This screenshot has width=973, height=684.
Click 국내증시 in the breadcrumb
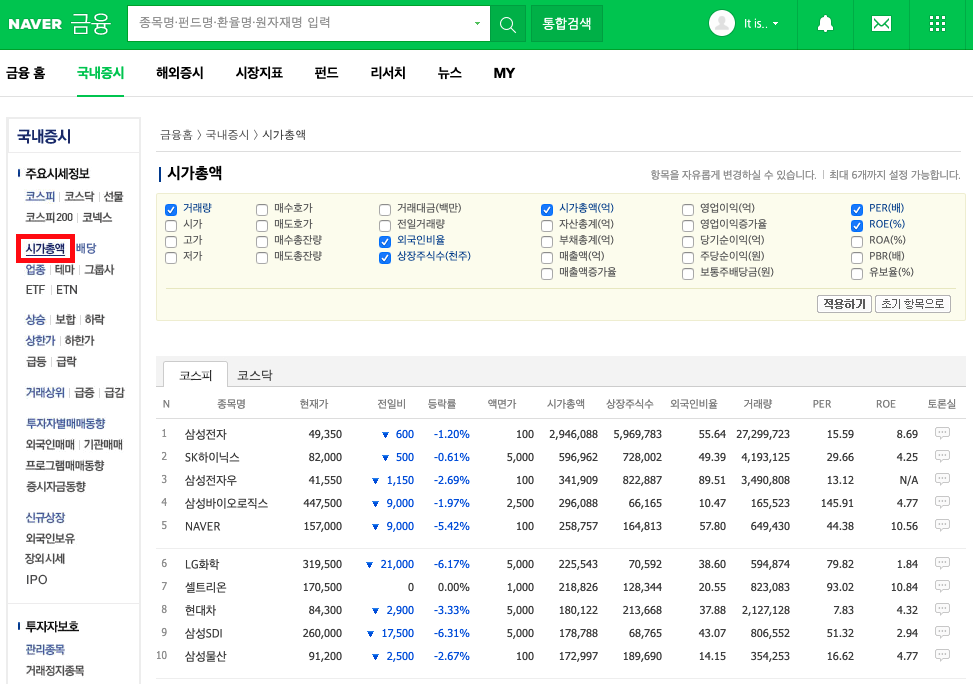pyautogui.click(x=227, y=135)
